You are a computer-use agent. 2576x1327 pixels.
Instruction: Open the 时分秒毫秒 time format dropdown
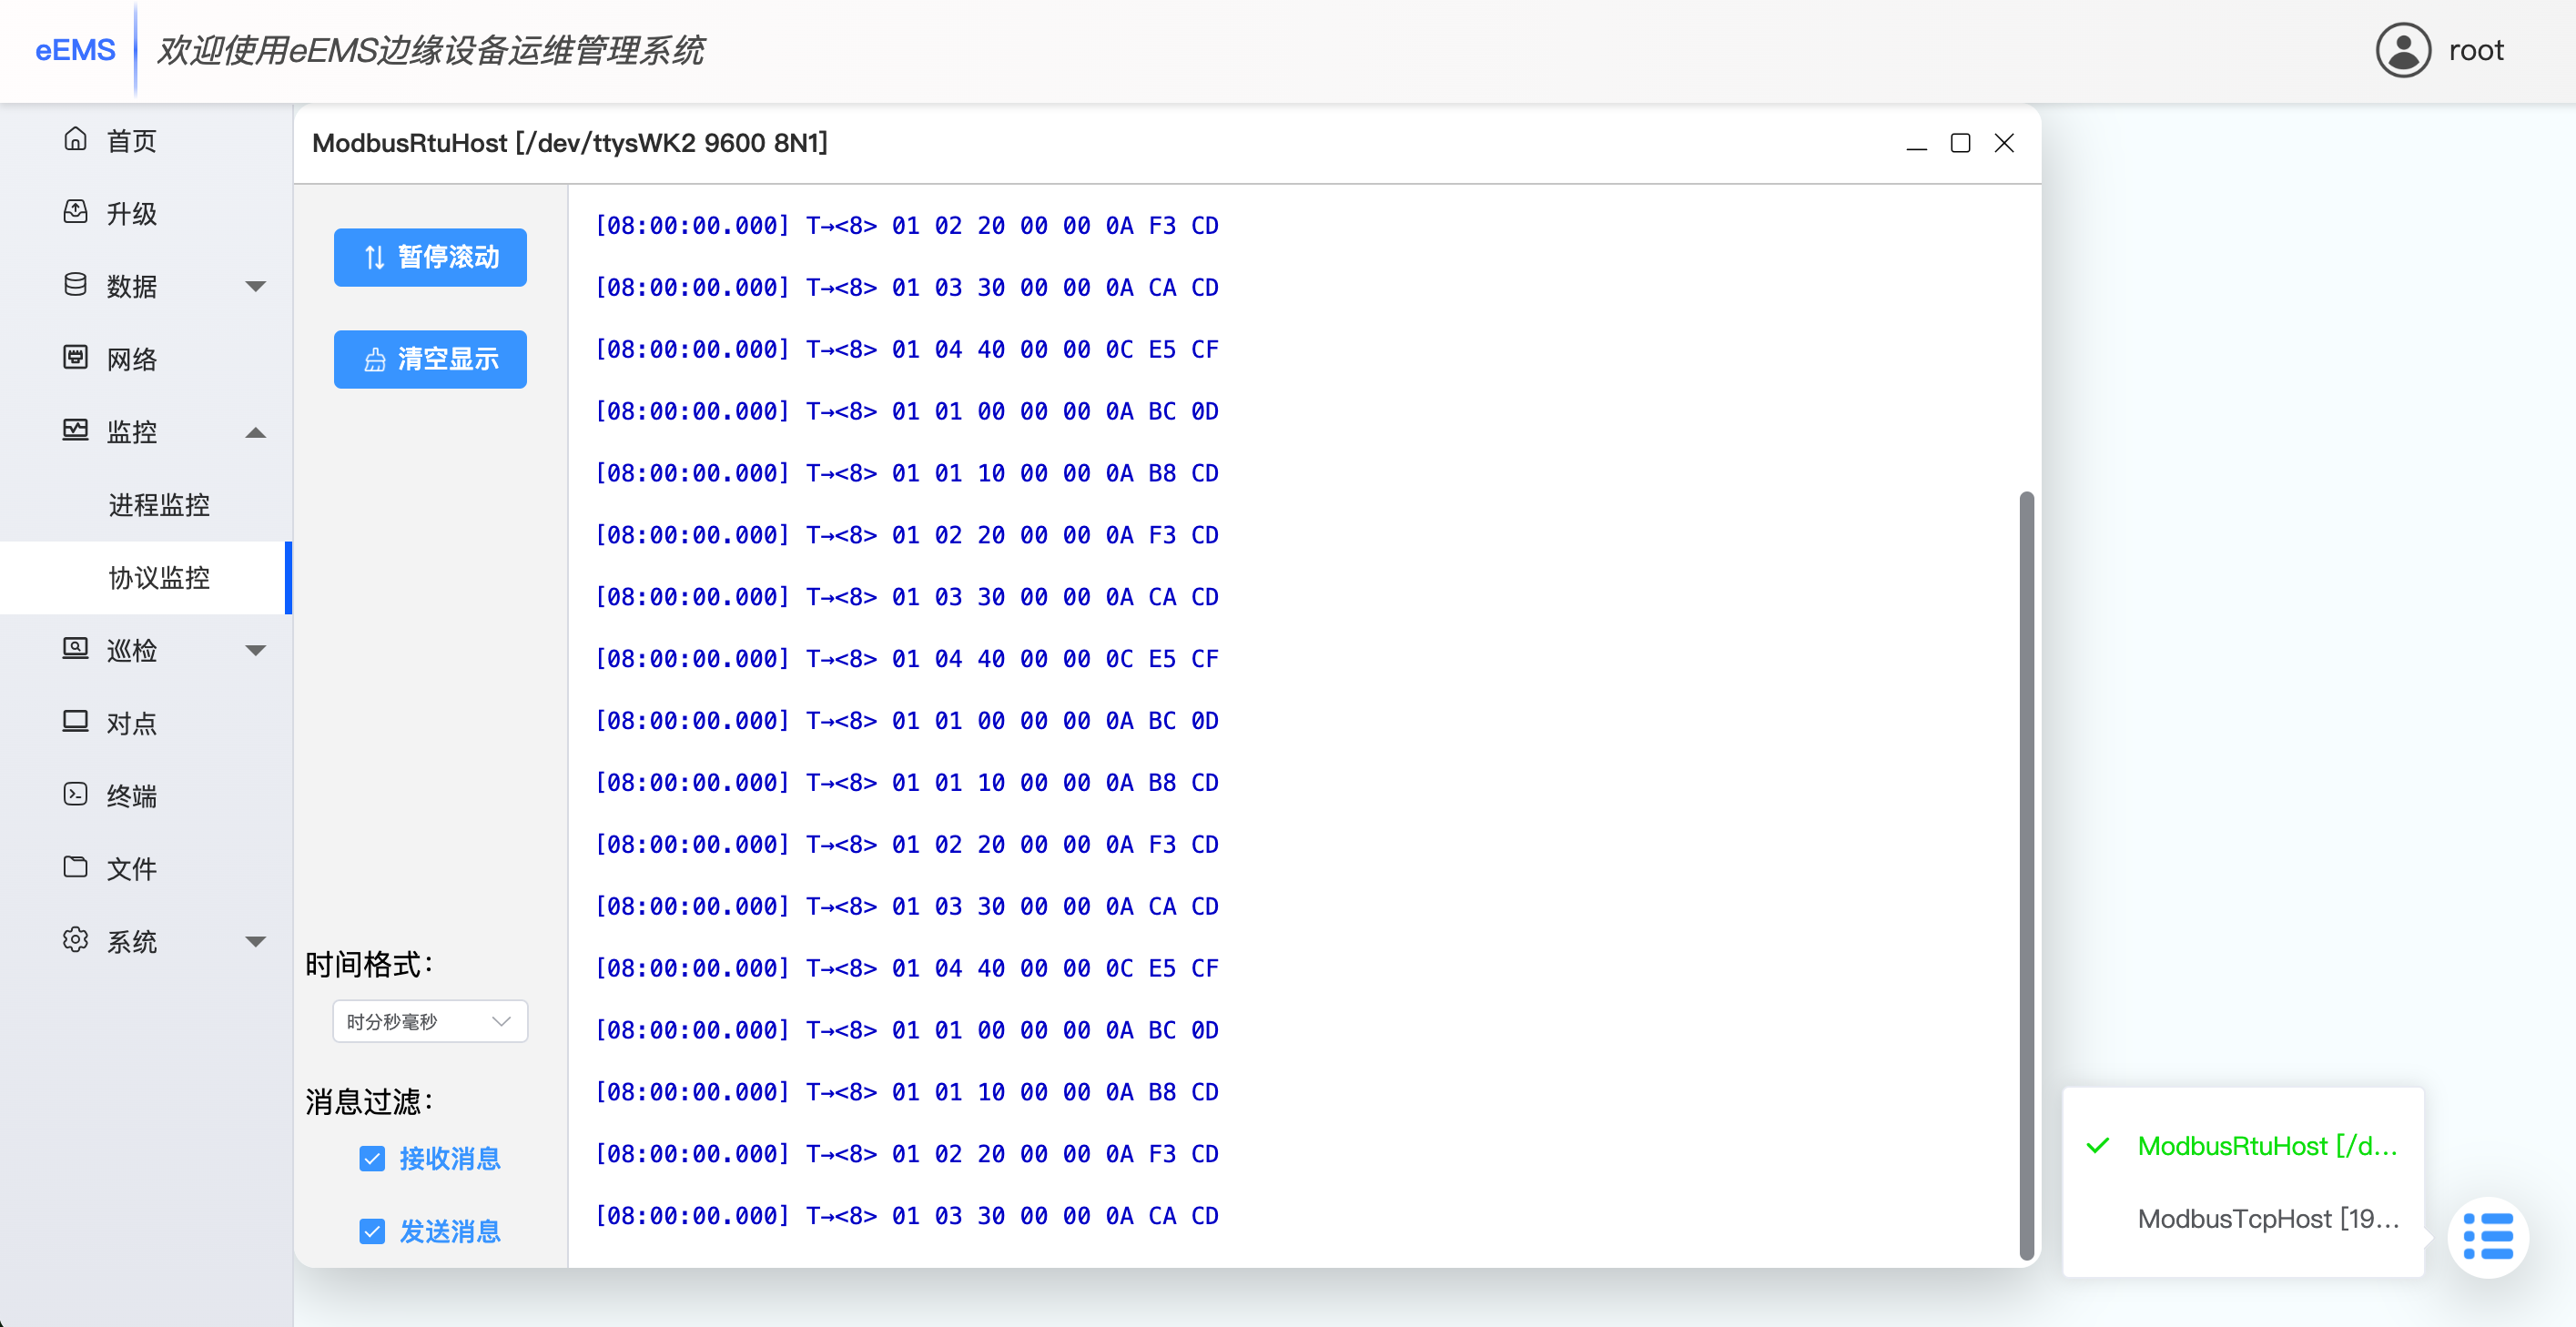click(x=430, y=1022)
